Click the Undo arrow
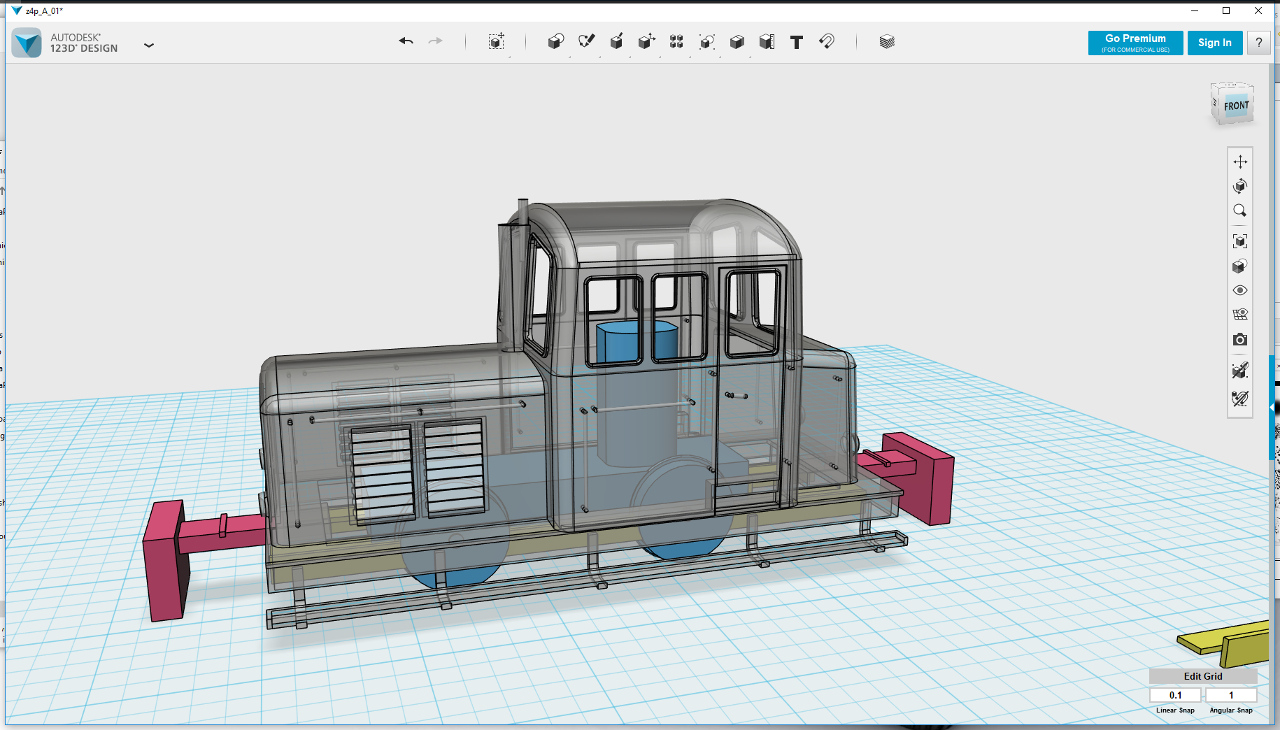 406,41
